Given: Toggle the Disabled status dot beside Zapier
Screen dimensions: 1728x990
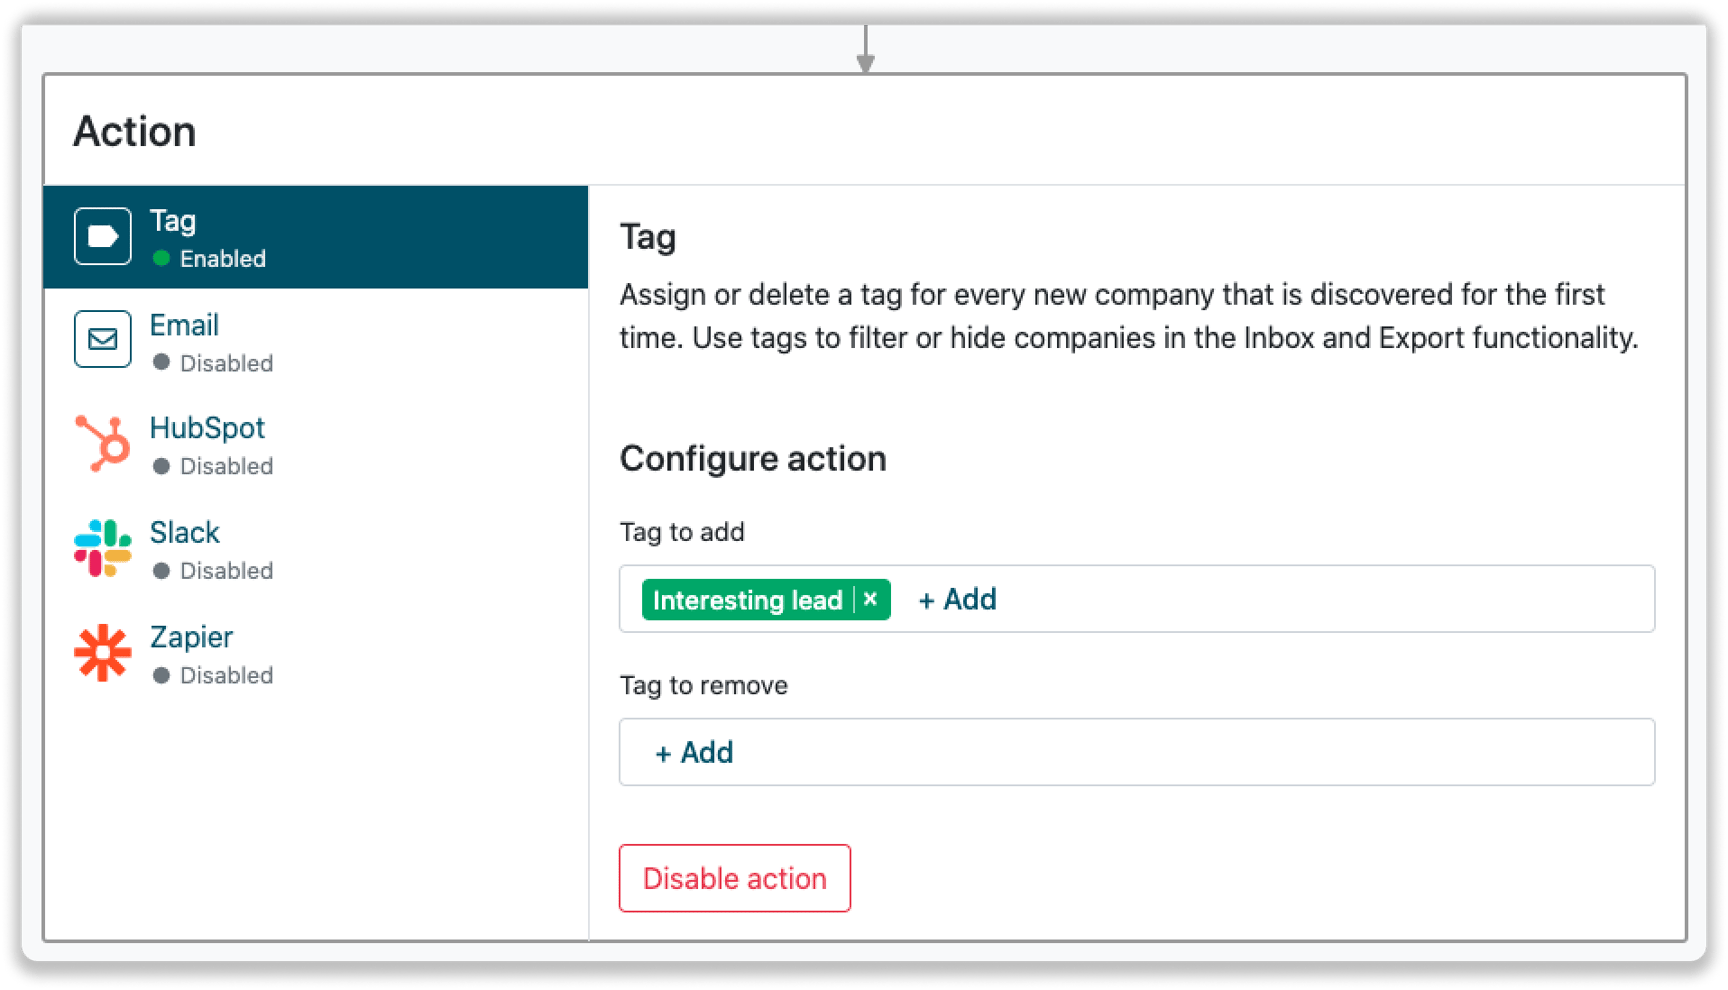Looking at the screenshot, I should point(163,675).
